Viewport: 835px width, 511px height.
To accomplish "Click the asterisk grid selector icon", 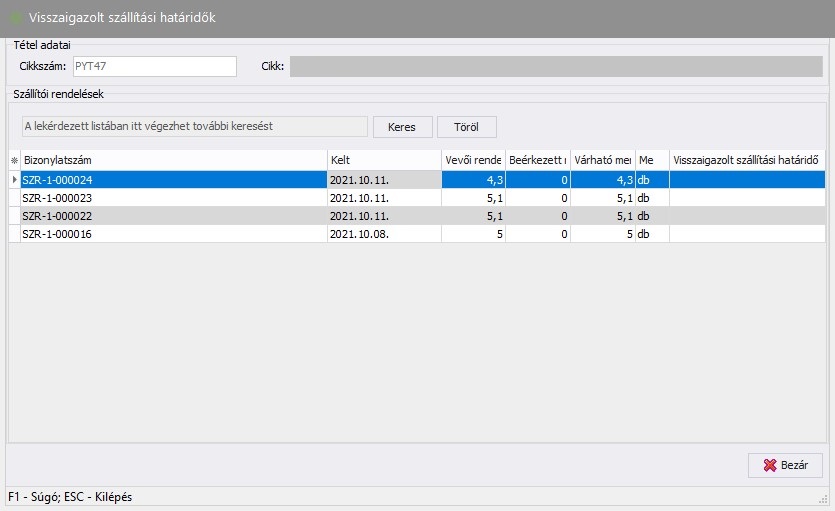I will 14,160.
